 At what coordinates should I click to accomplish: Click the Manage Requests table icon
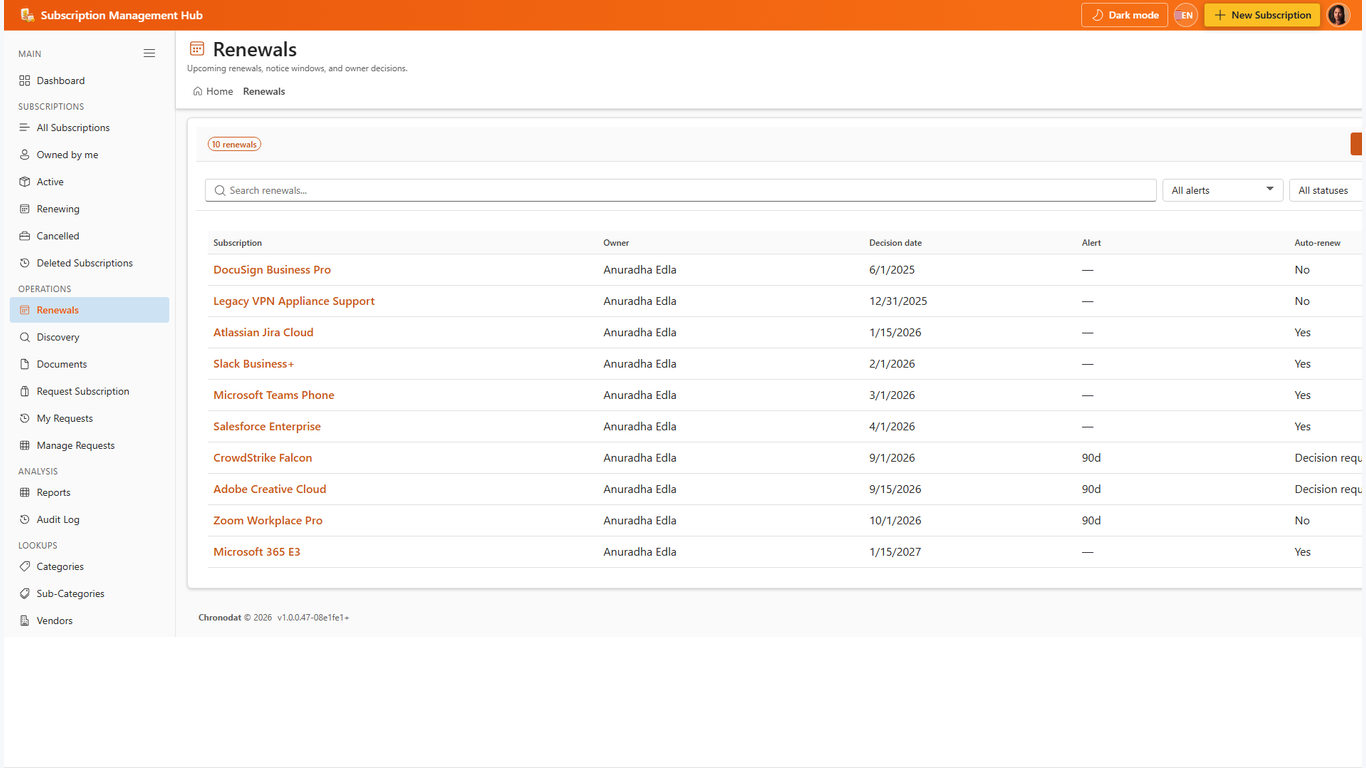coord(25,445)
